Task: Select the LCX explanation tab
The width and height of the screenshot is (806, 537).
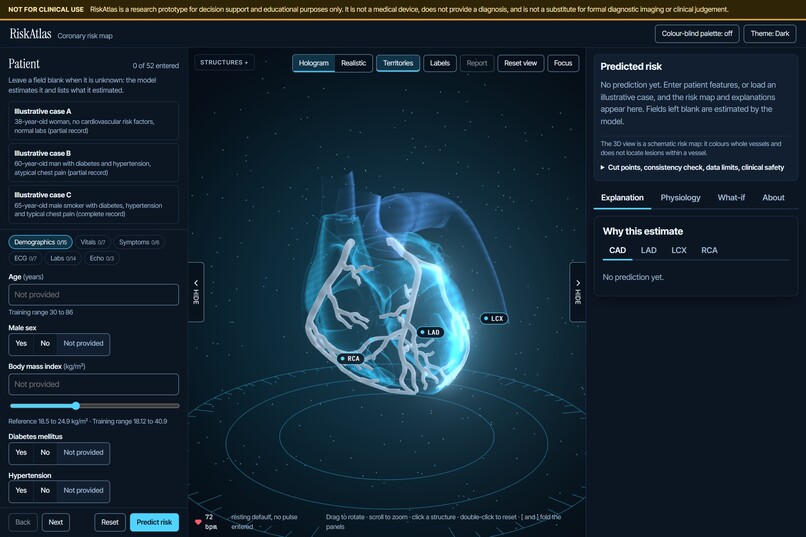Action: [x=679, y=251]
